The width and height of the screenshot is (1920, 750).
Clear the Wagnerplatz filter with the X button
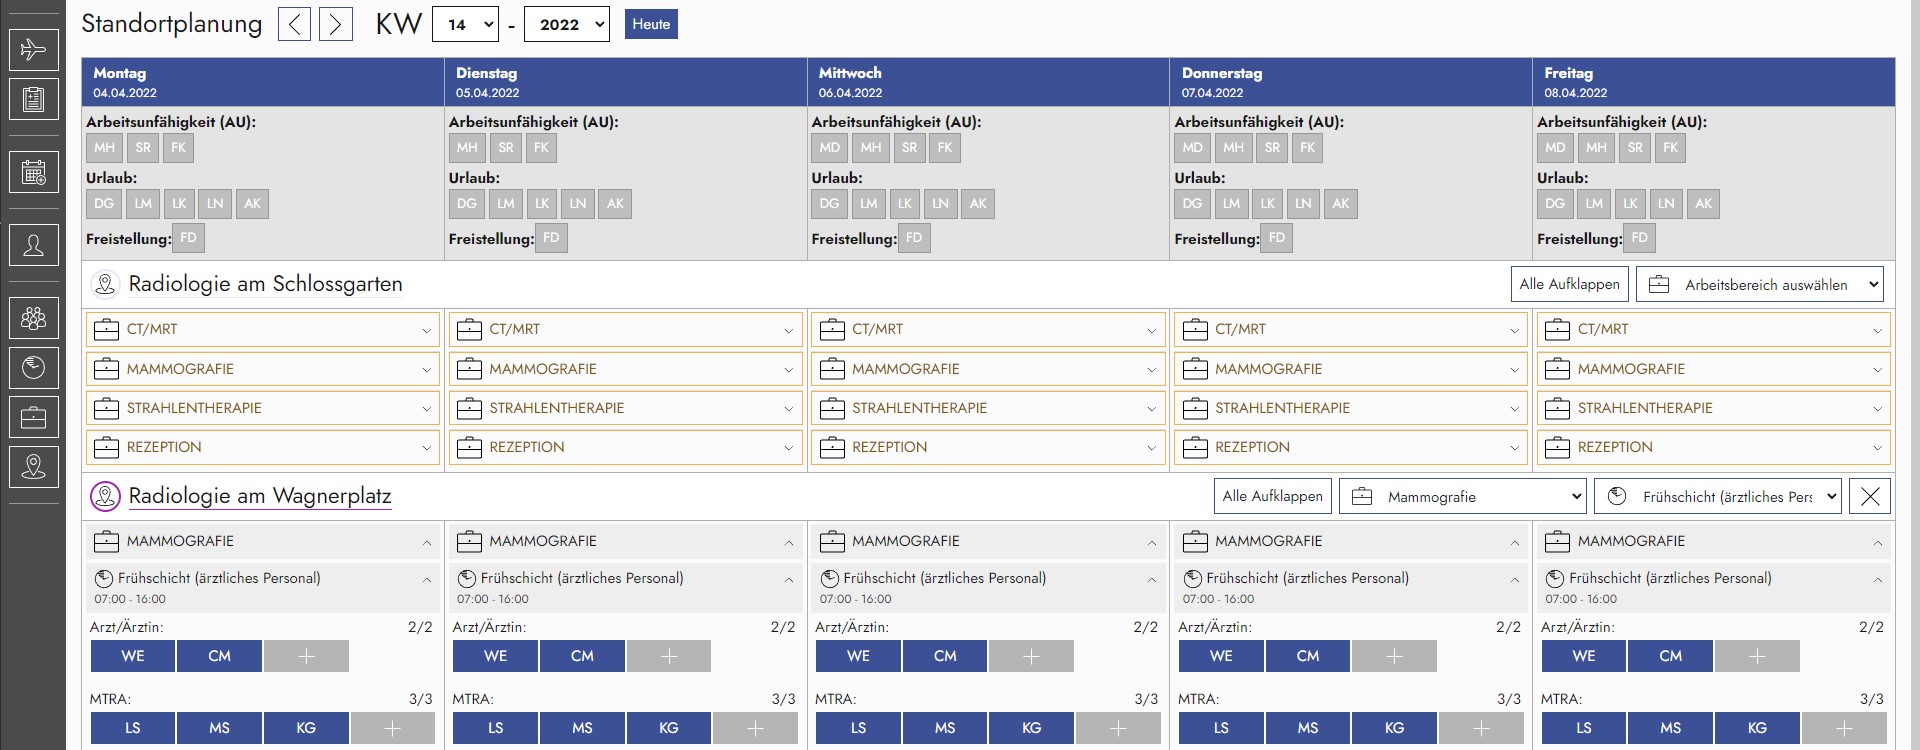pos(1870,496)
